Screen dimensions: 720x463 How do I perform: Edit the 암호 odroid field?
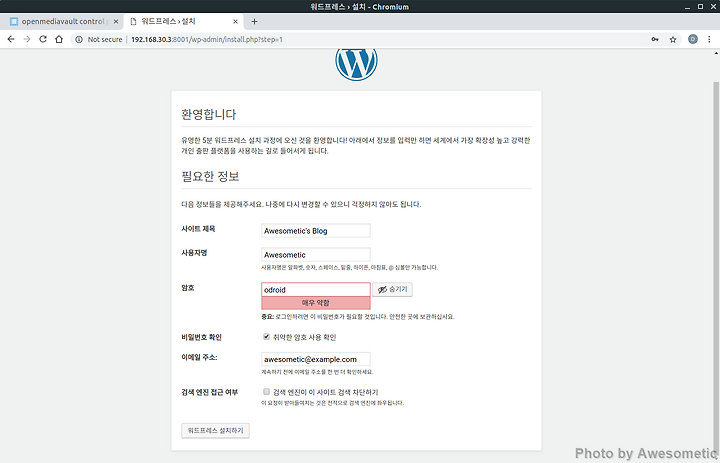pos(316,289)
